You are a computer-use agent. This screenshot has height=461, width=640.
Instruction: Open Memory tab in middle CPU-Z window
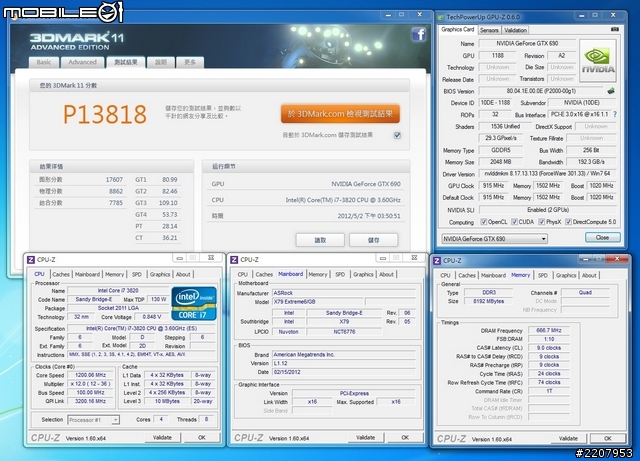click(318, 274)
